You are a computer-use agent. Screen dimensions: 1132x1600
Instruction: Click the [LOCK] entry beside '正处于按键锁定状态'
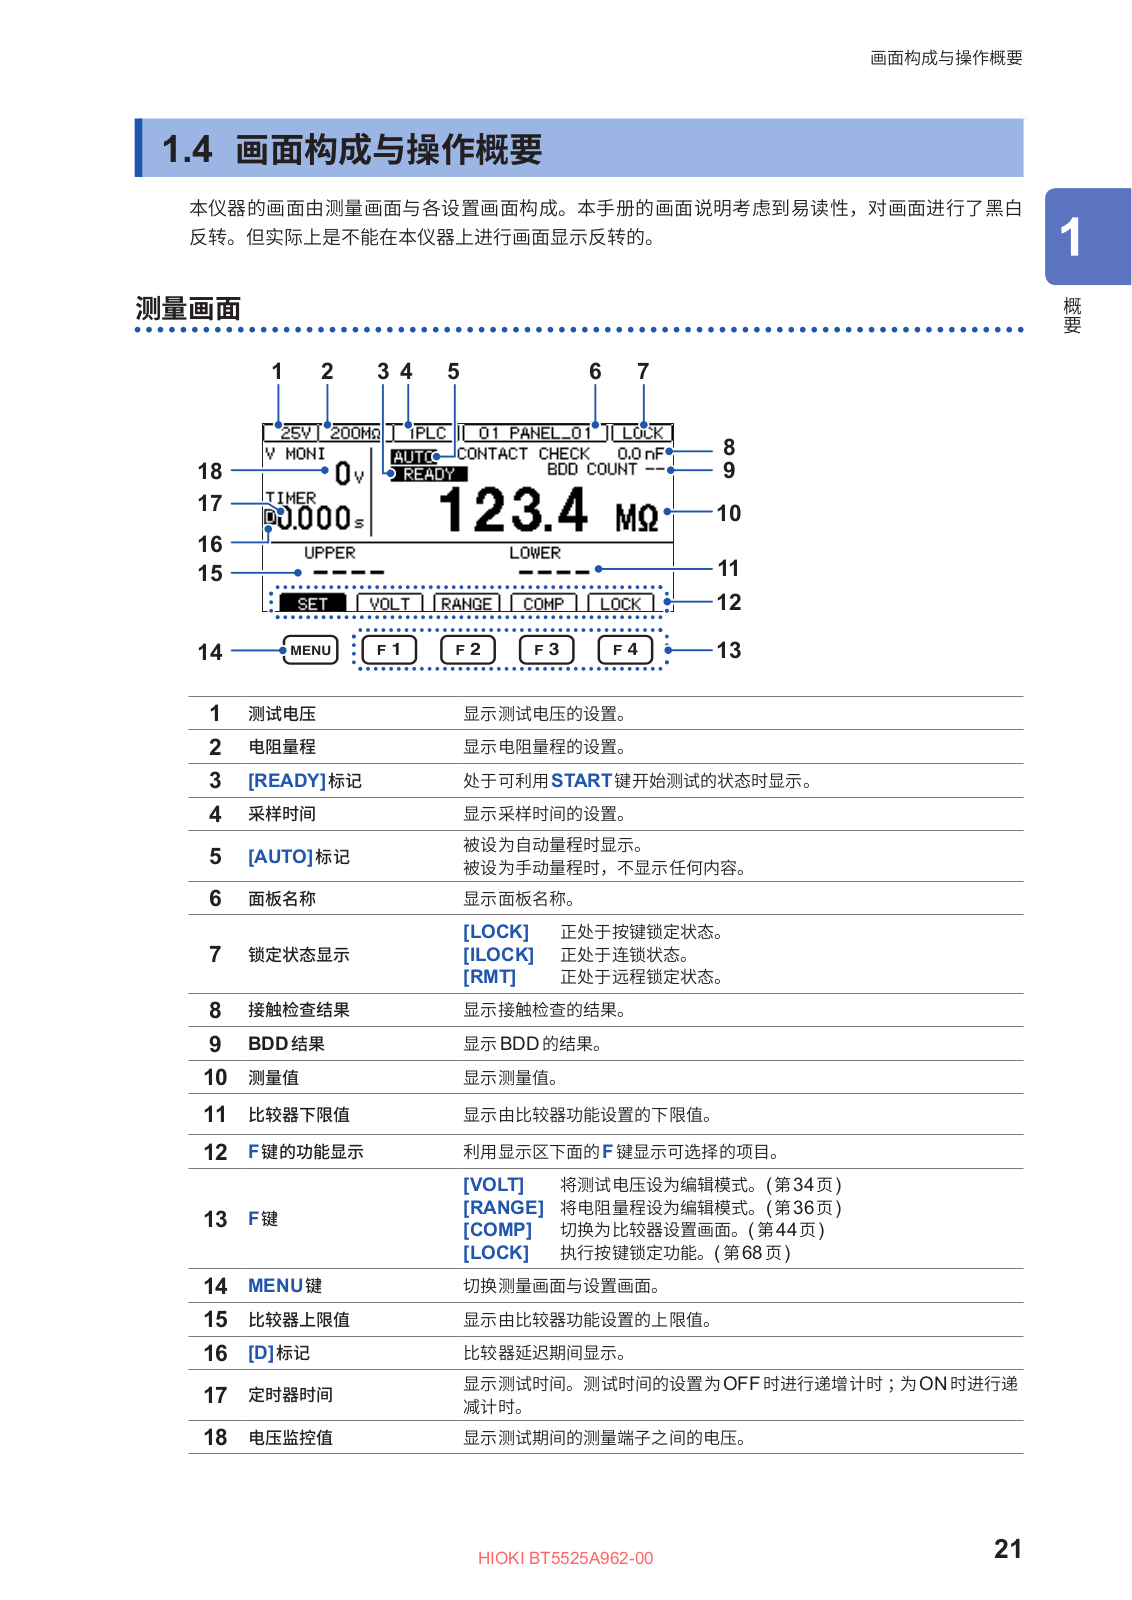(496, 932)
